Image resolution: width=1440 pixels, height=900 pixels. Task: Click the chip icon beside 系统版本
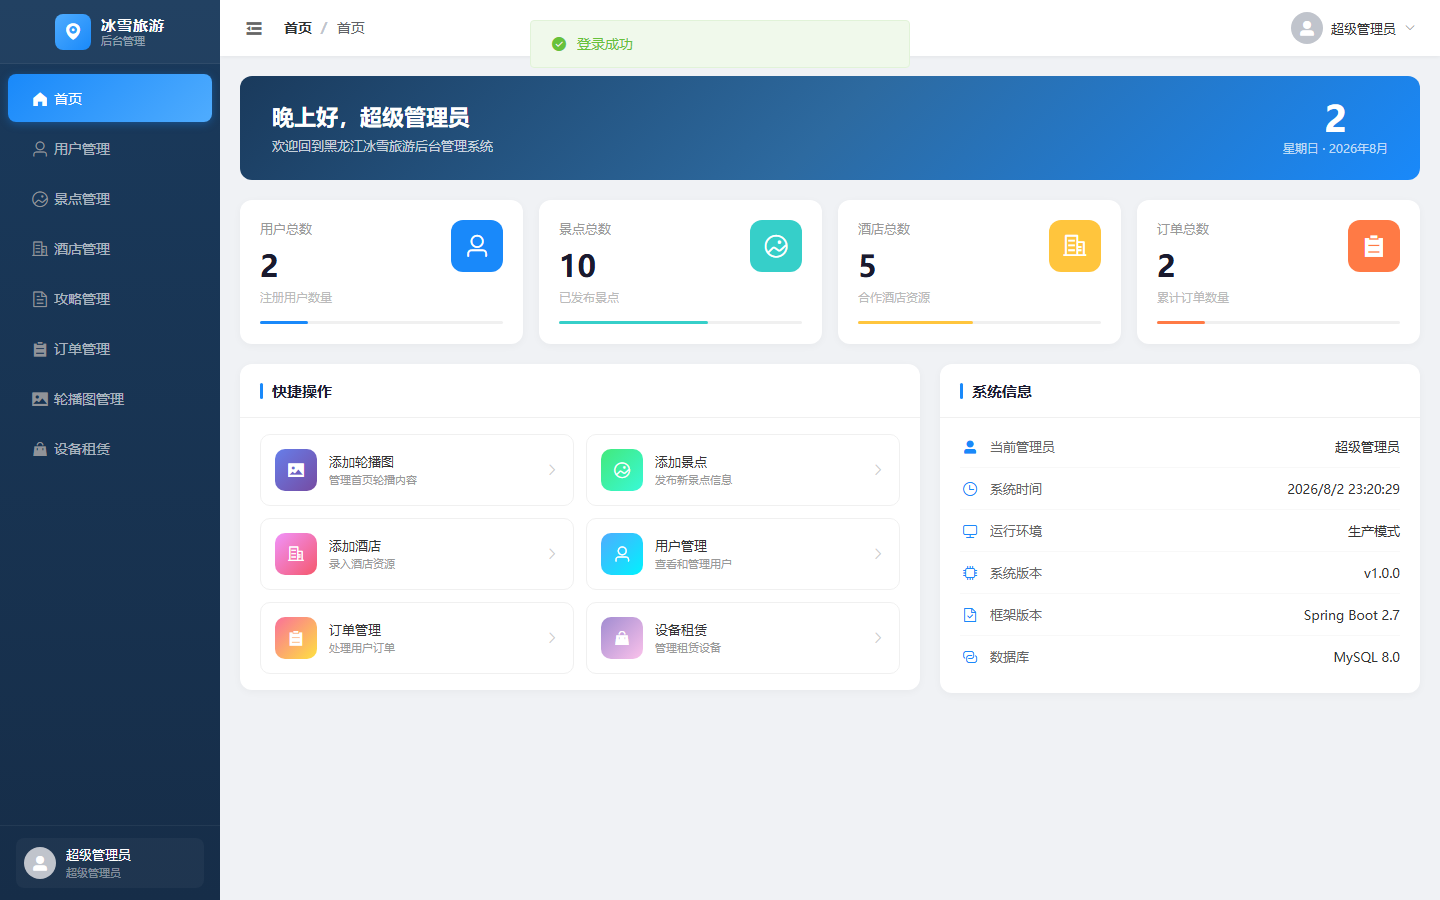970,573
